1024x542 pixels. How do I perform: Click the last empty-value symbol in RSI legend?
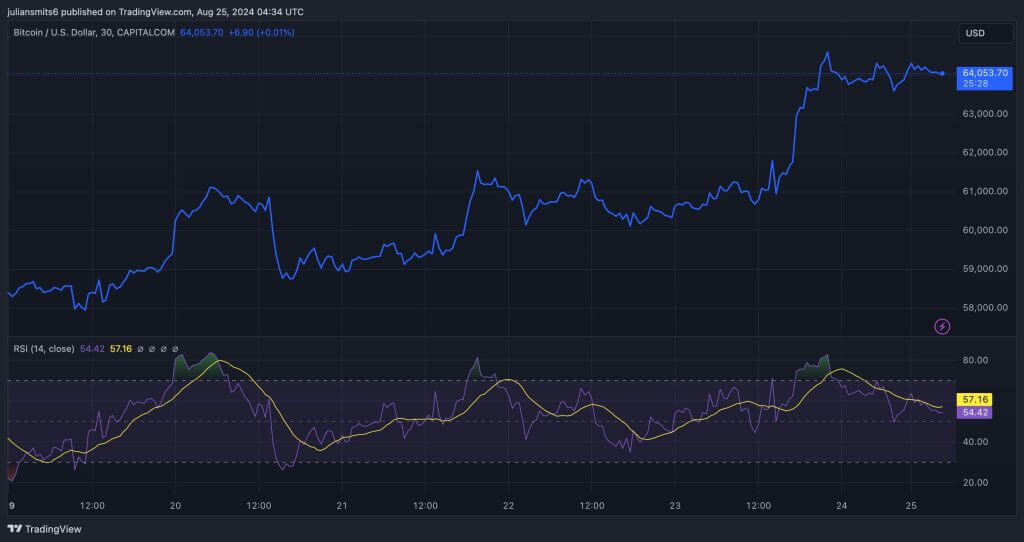coord(176,349)
